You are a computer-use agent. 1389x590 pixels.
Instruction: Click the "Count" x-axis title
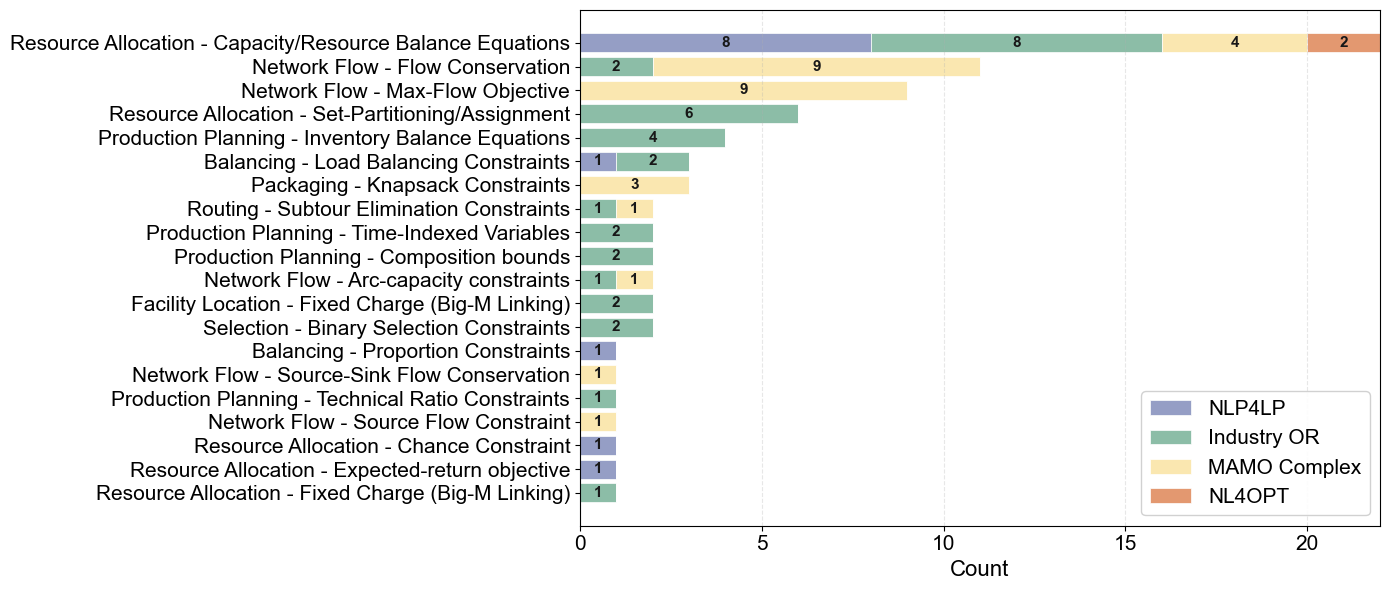tap(979, 569)
